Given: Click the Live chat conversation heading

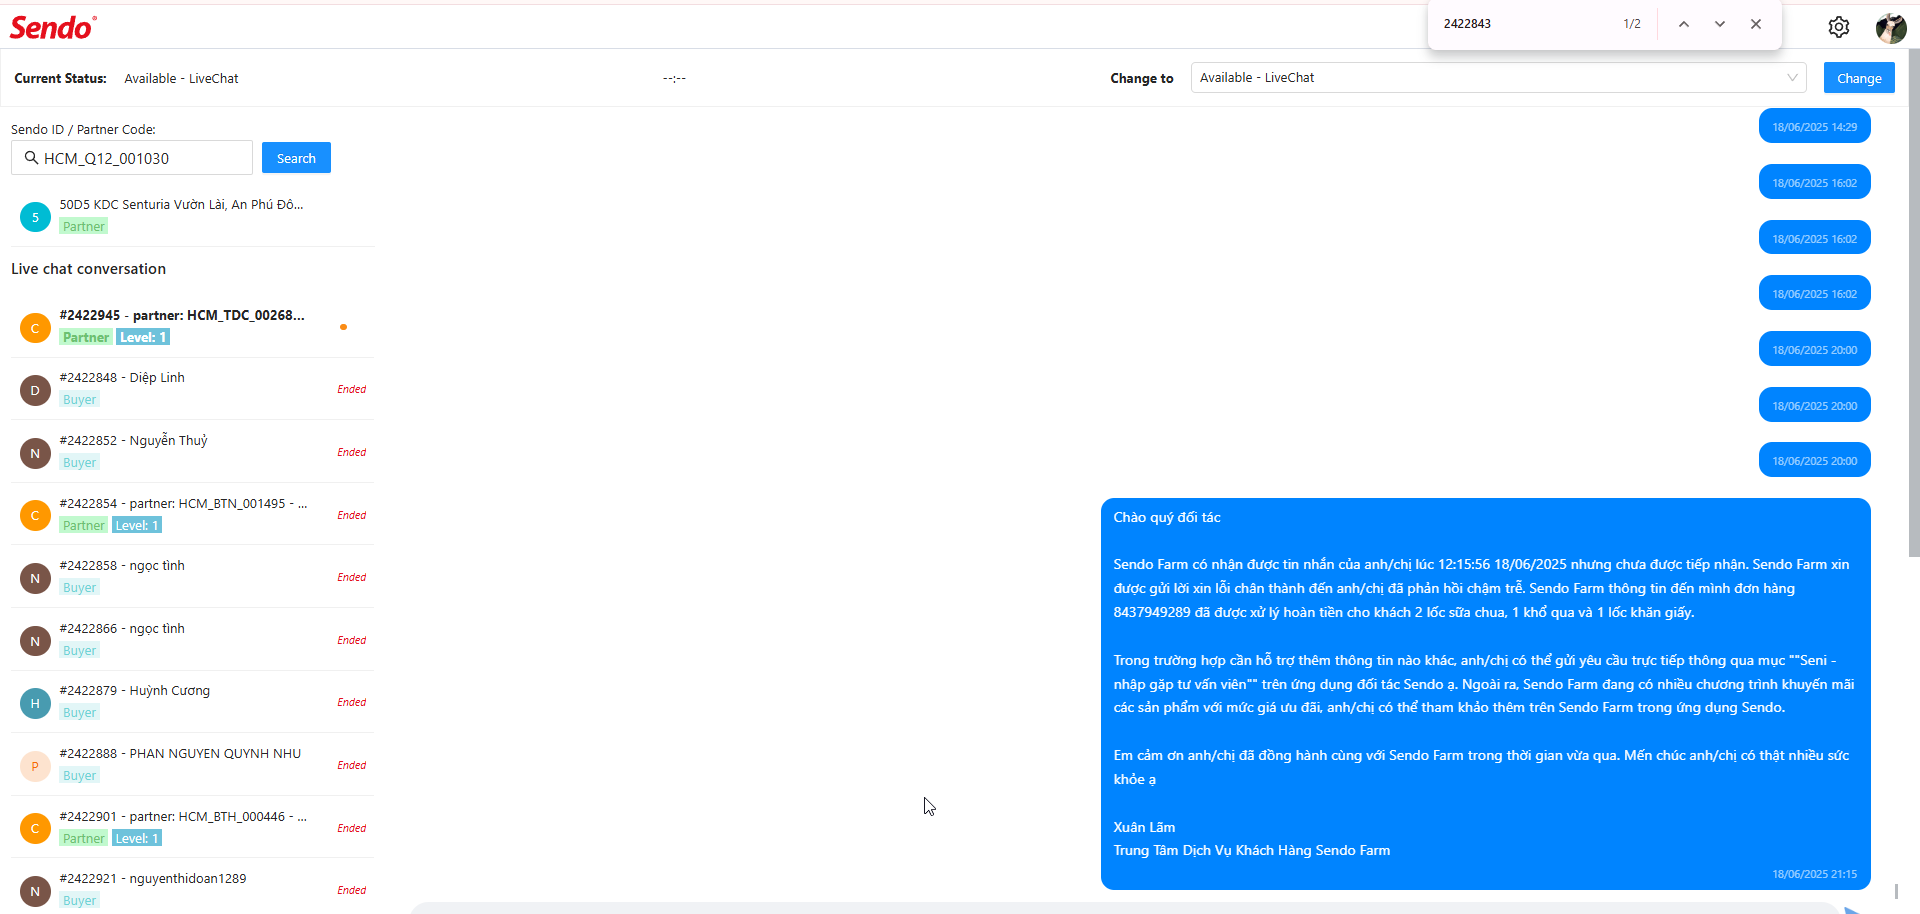Looking at the screenshot, I should 88,269.
